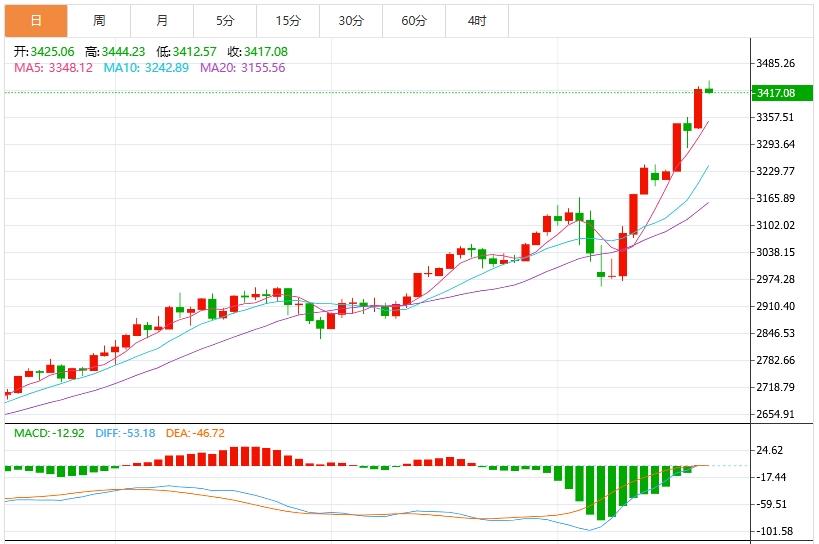Viewport: 819px width, 544px height.
Task: Click the MA5: 3348.12 legend label
Action: pos(53,68)
